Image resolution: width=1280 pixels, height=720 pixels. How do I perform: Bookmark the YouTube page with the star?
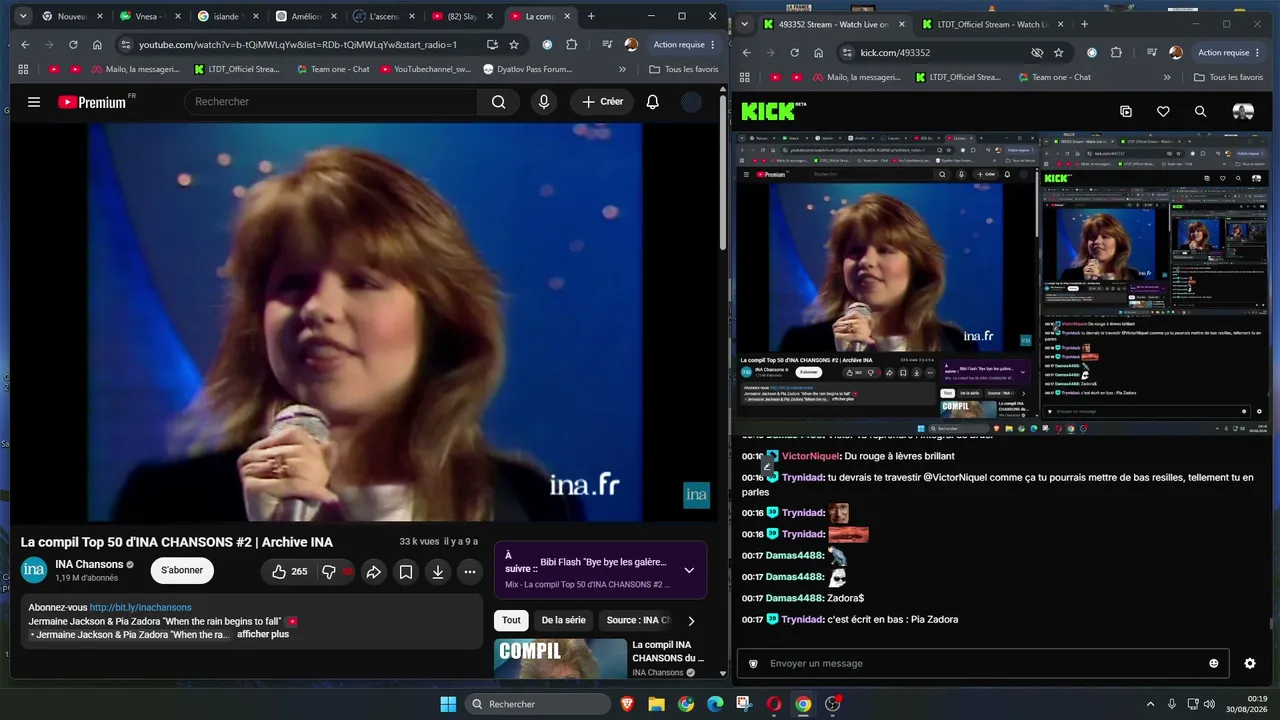[x=514, y=45]
